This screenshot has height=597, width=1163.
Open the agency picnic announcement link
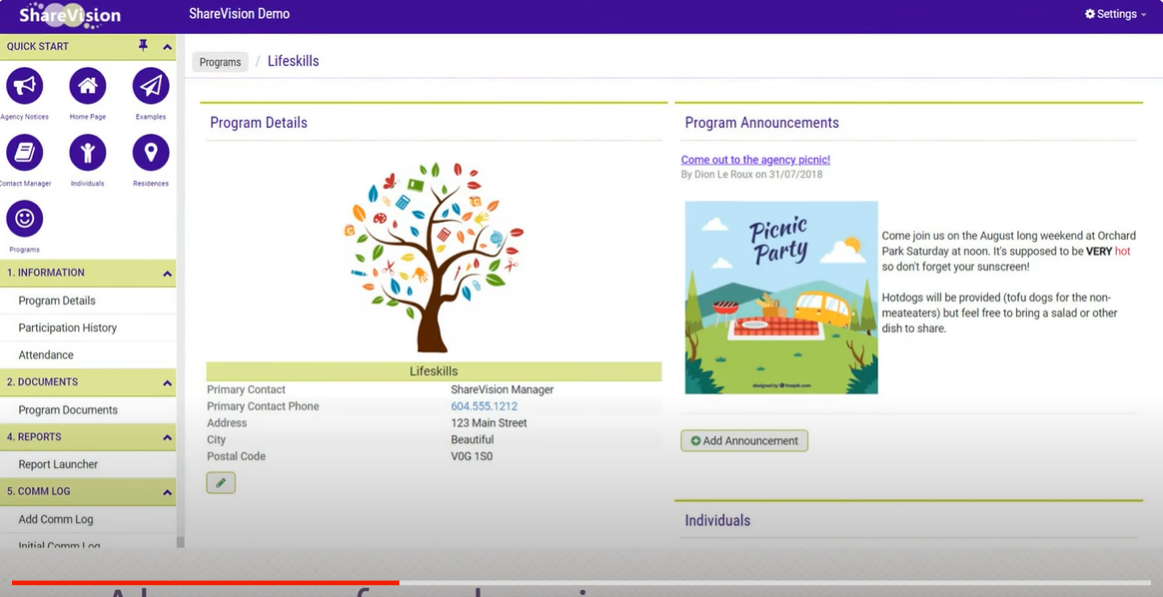click(756, 159)
